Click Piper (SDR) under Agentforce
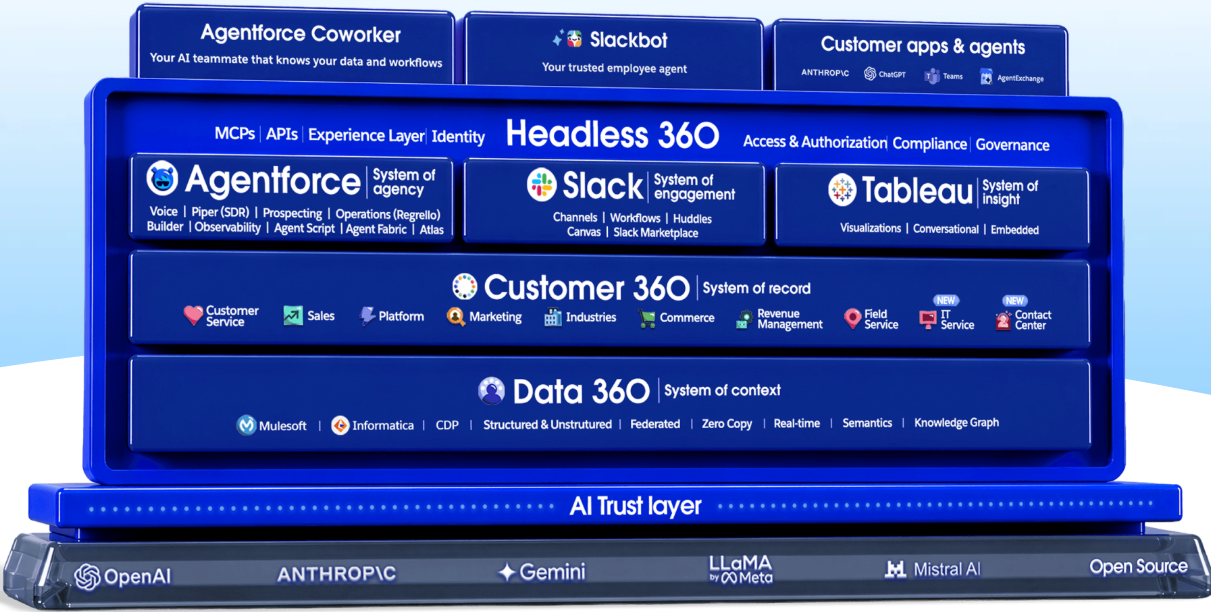Screen dimensions: 1211x612 tap(221, 213)
